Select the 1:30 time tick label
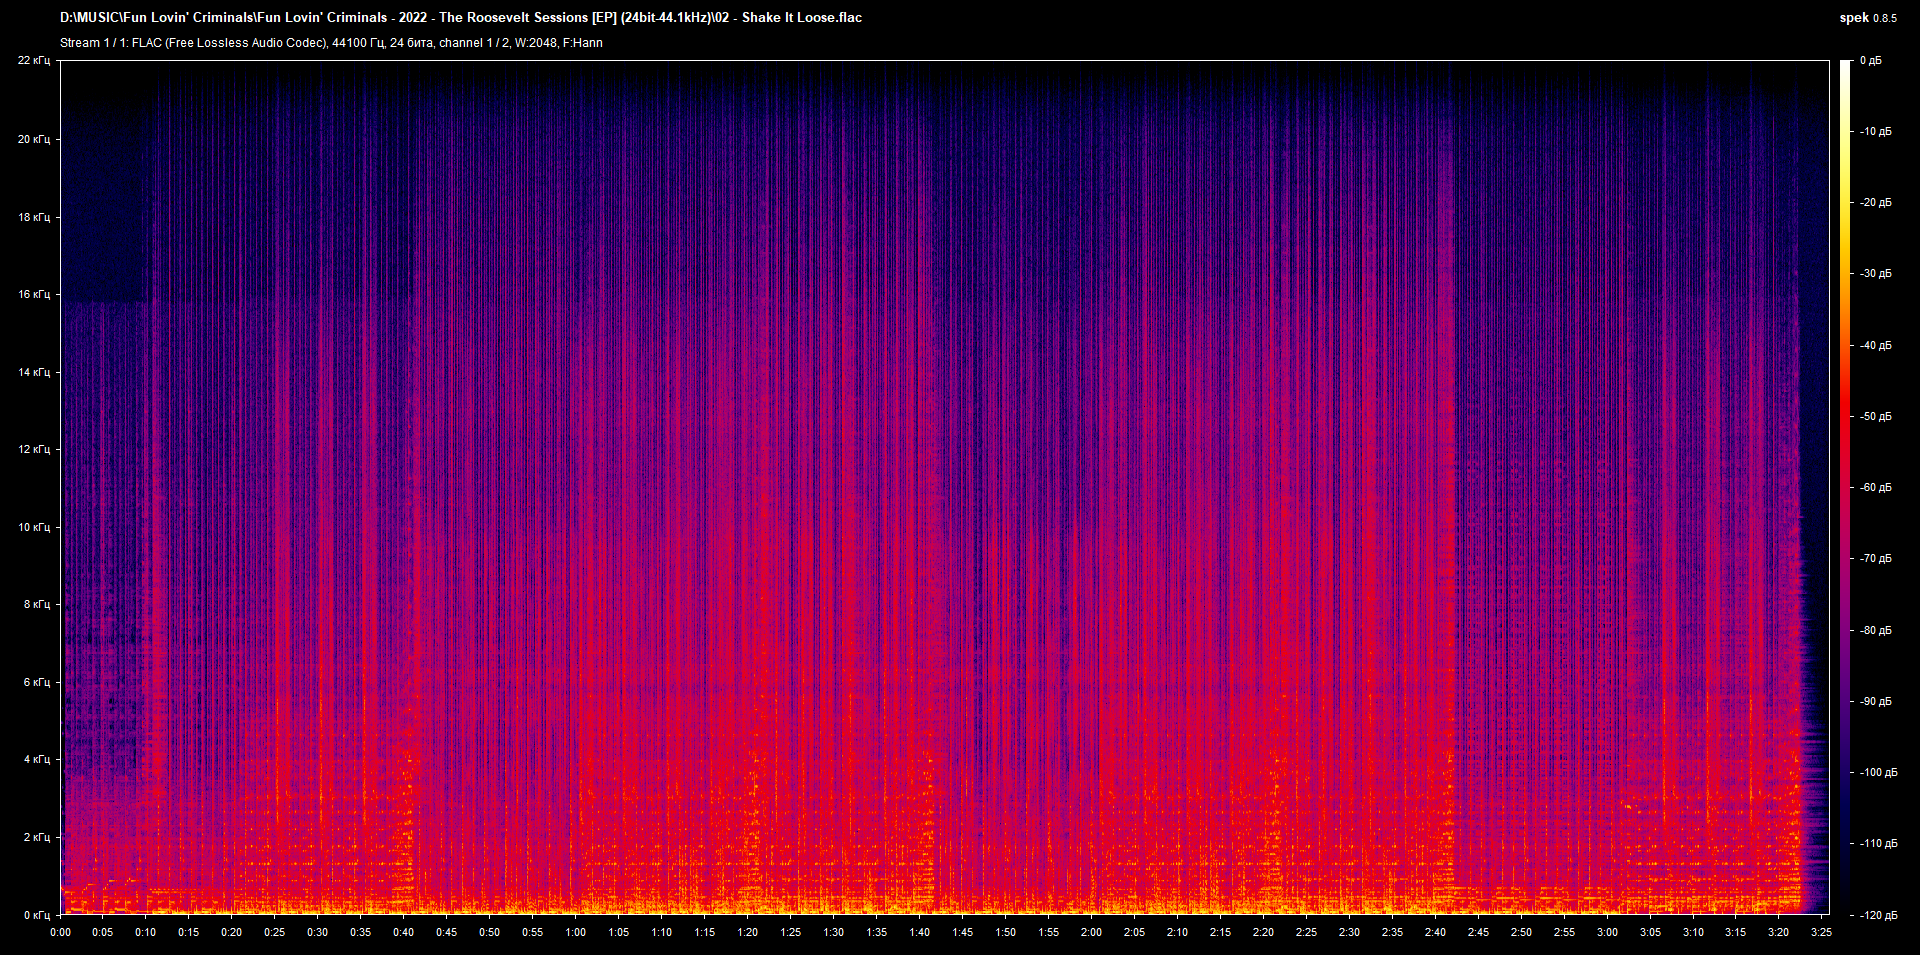The image size is (1920, 955). point(833,932)
